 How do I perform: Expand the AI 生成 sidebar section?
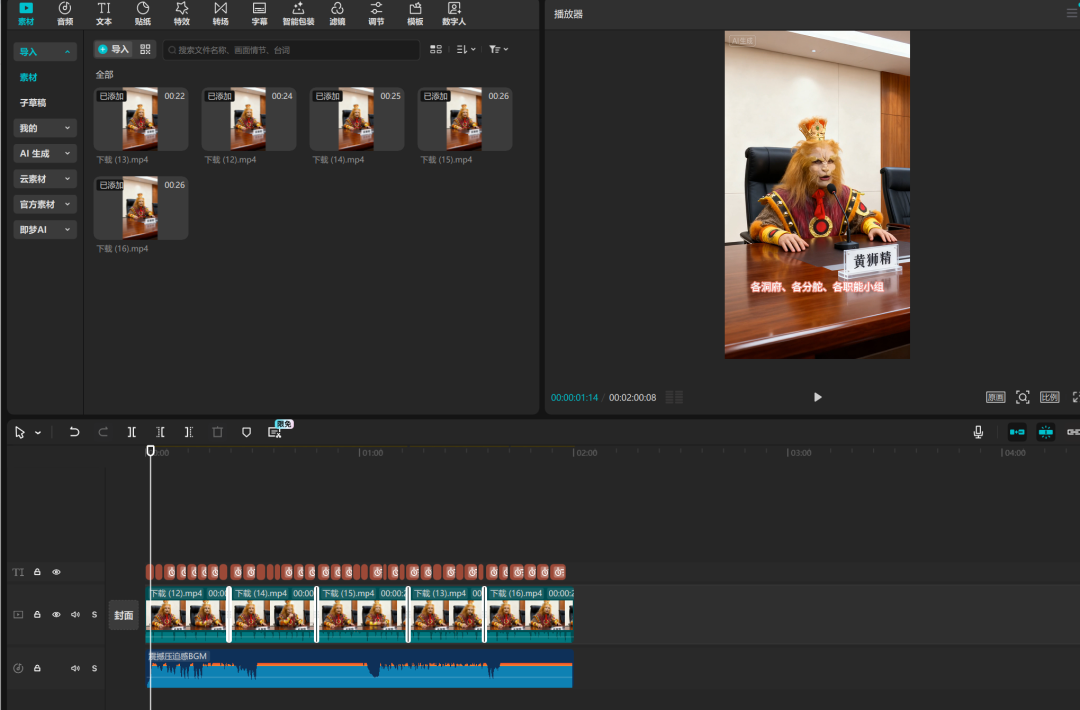(x=45, y=153)
